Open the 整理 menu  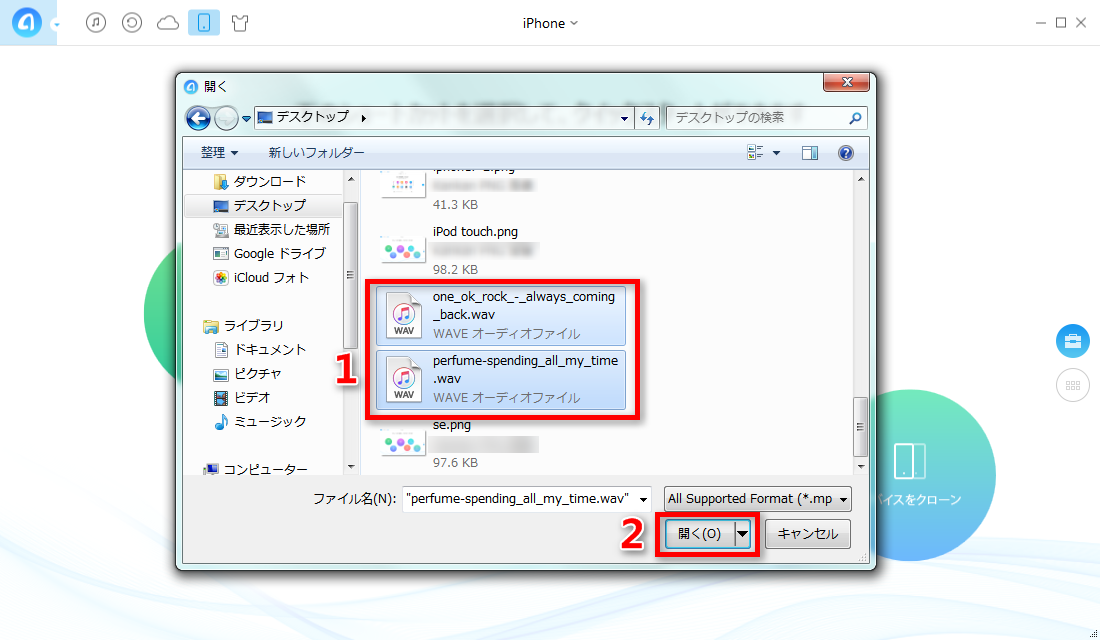(219, 152)
